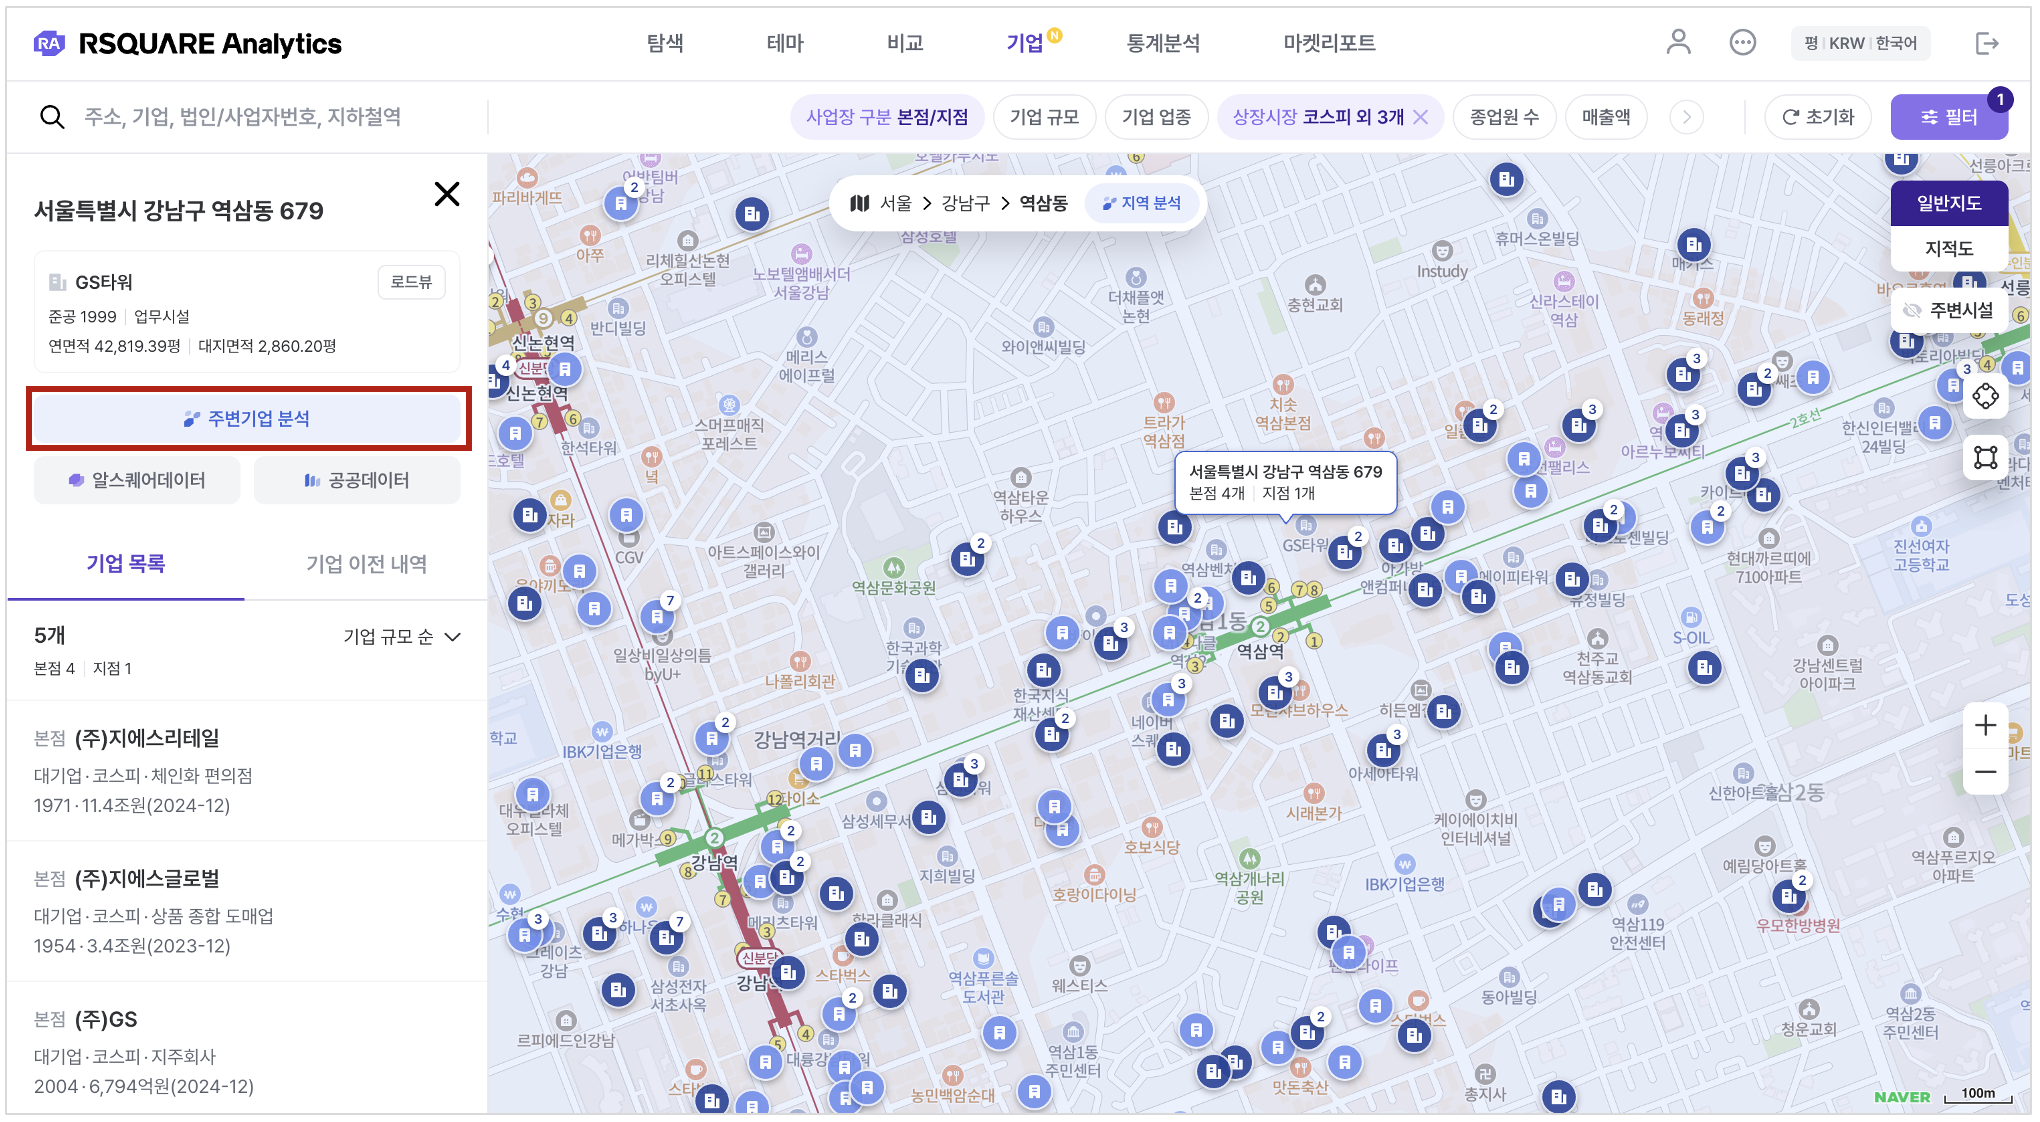Image resolution: width=2040 pixels, height=1122 pixels.
Task: Click the 주변기업 분석 button
Action: (x=248, y=419)
